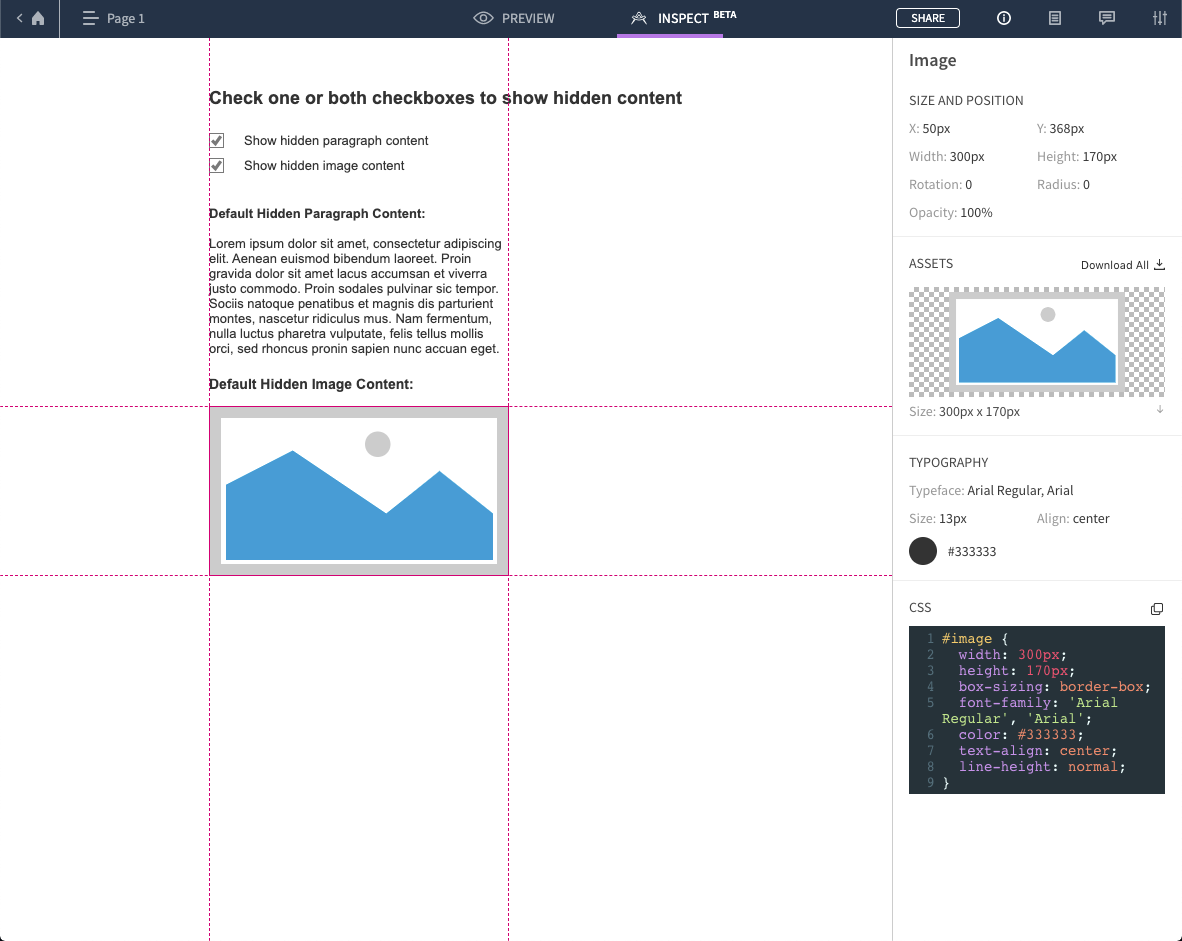Screen dimensions: 1182x941
Task: Copy CSS code with the copy icon
Action: point(1157,609)
